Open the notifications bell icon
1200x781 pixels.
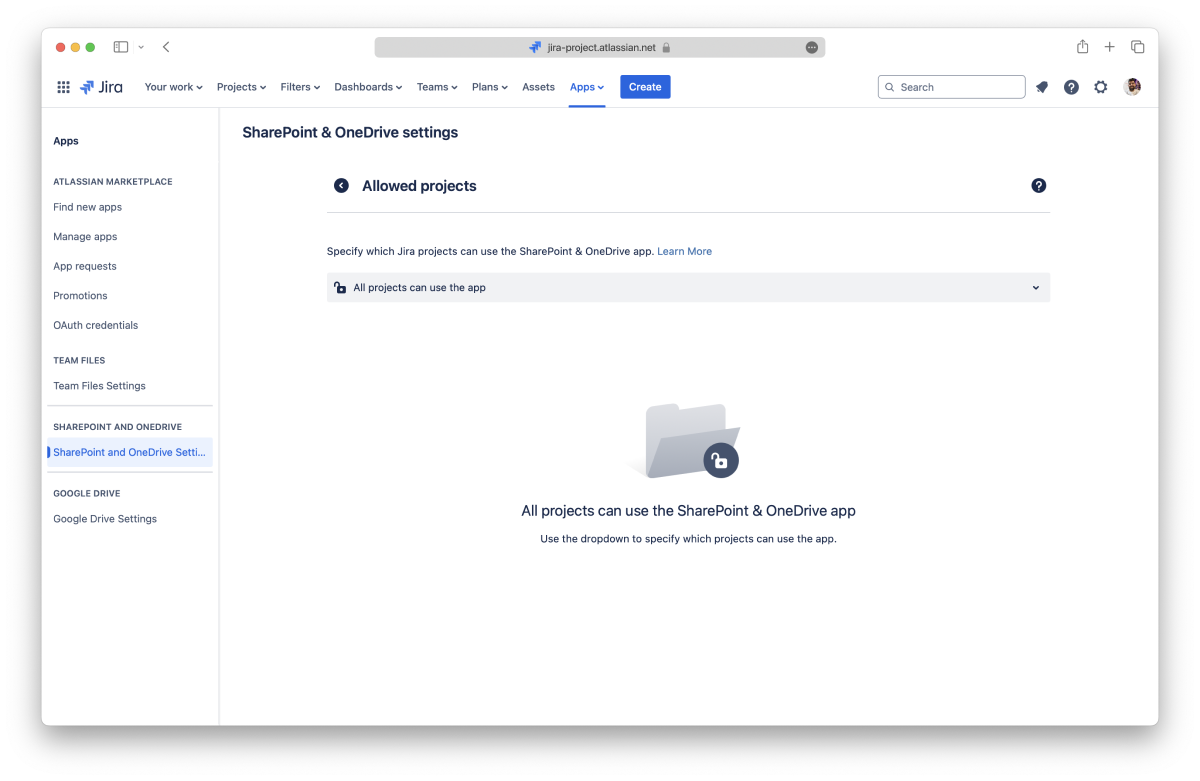1042,87
